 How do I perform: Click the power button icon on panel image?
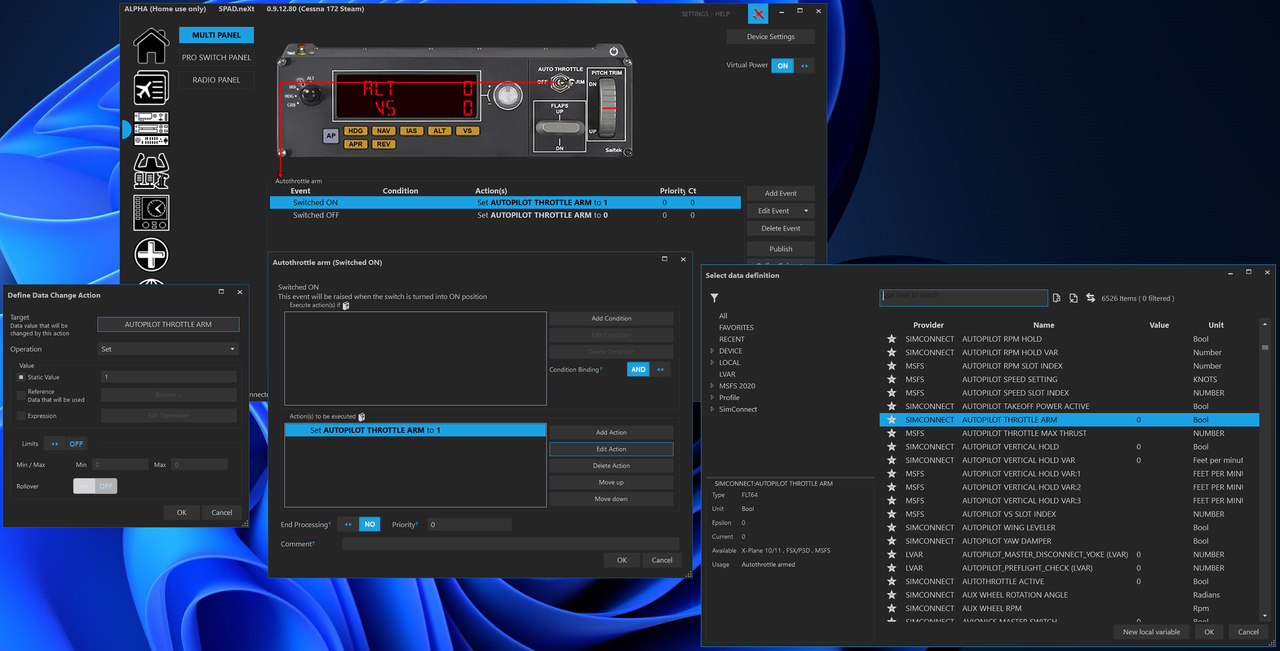coord(614,51)
